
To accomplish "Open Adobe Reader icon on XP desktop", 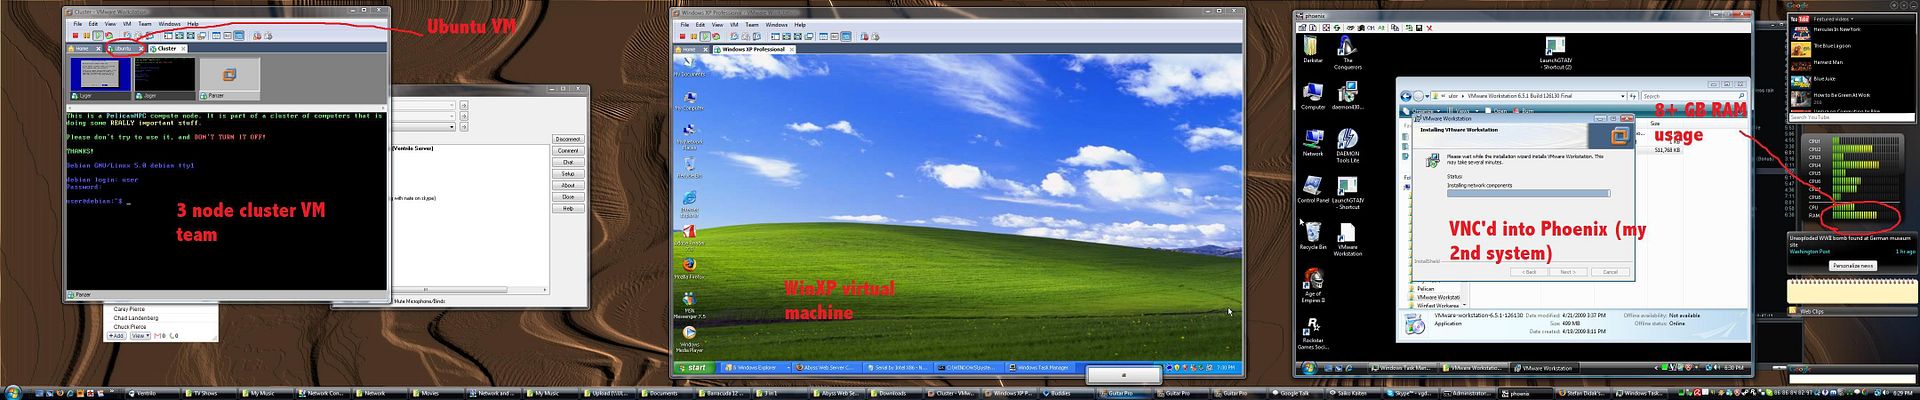I will pos(688,237).
